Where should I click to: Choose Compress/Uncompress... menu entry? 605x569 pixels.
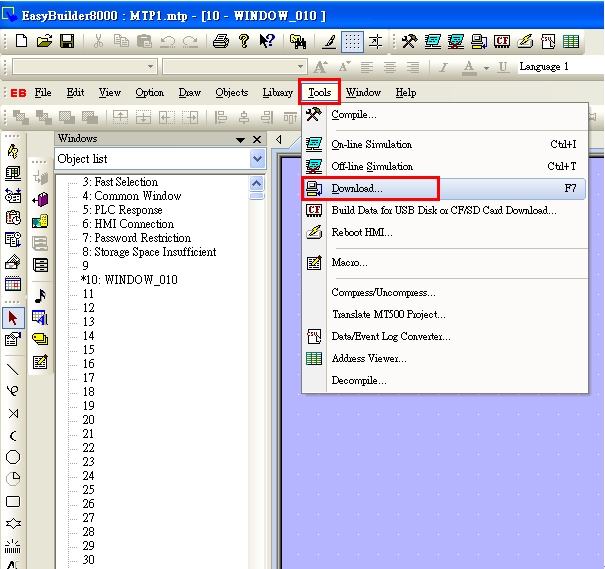(x=445, y=293)
